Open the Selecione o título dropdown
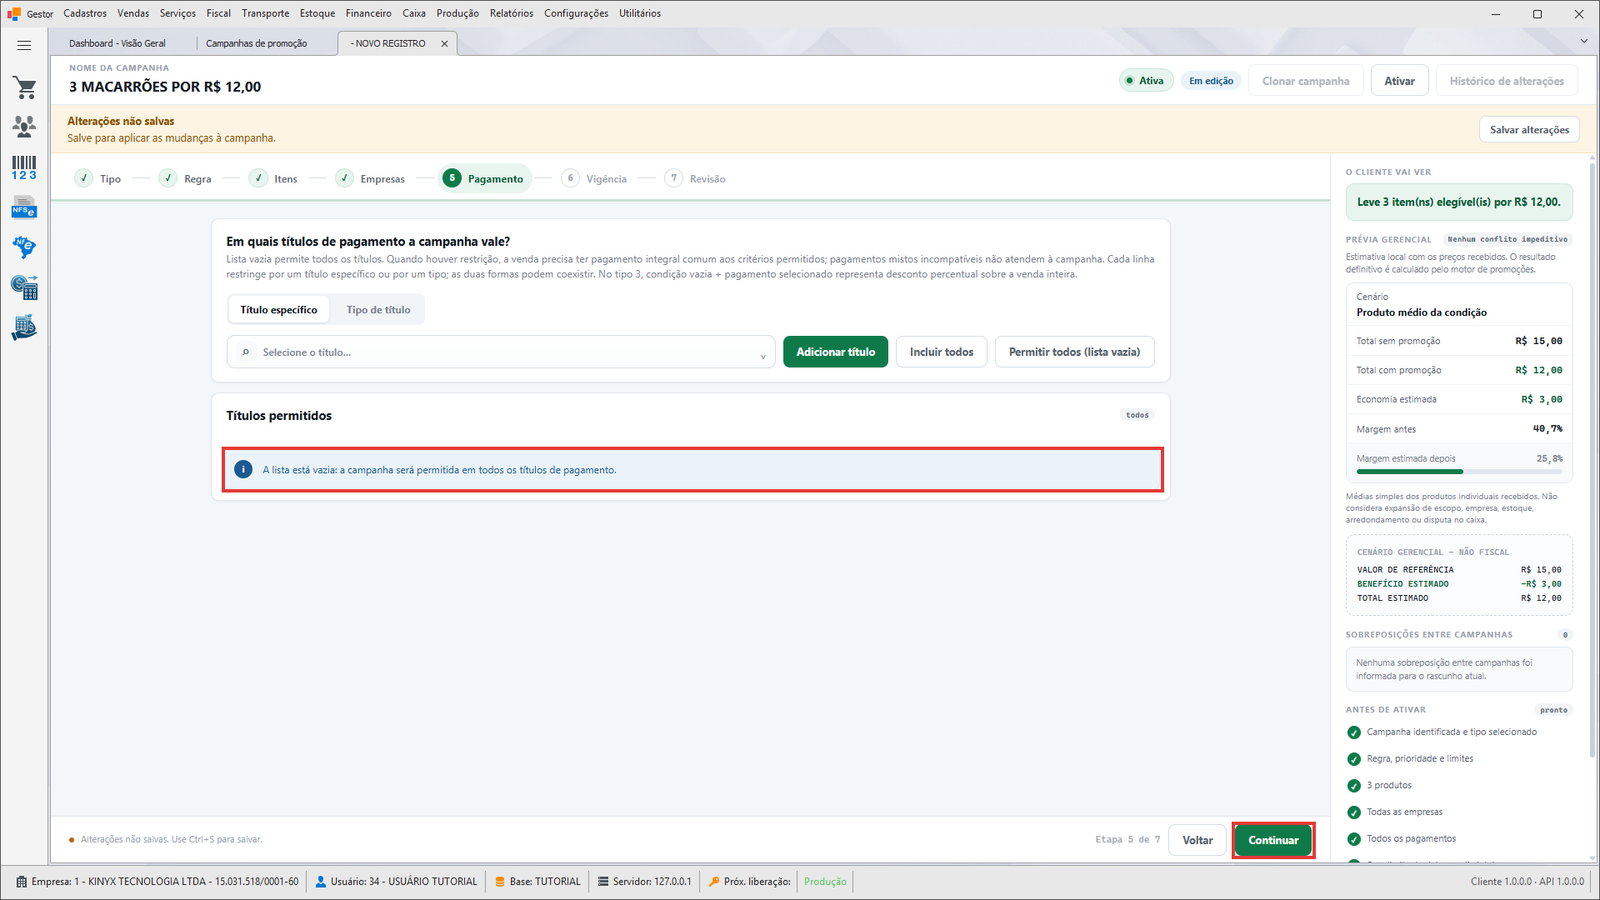Viewport: 1600px width, 900px height. (x=501, y=352)
